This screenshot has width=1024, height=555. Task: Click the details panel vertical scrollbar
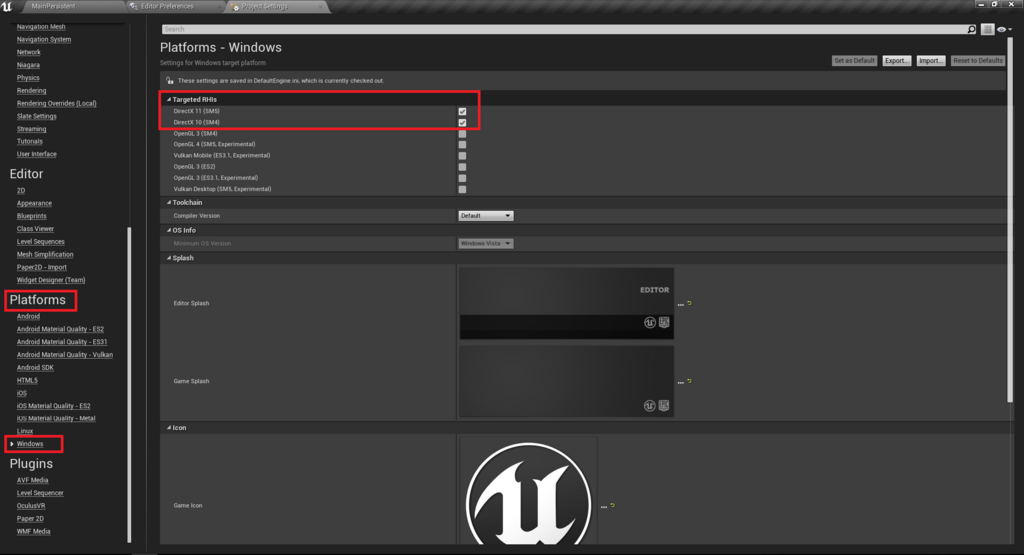pyautogui.click(x=1010, y=220)
